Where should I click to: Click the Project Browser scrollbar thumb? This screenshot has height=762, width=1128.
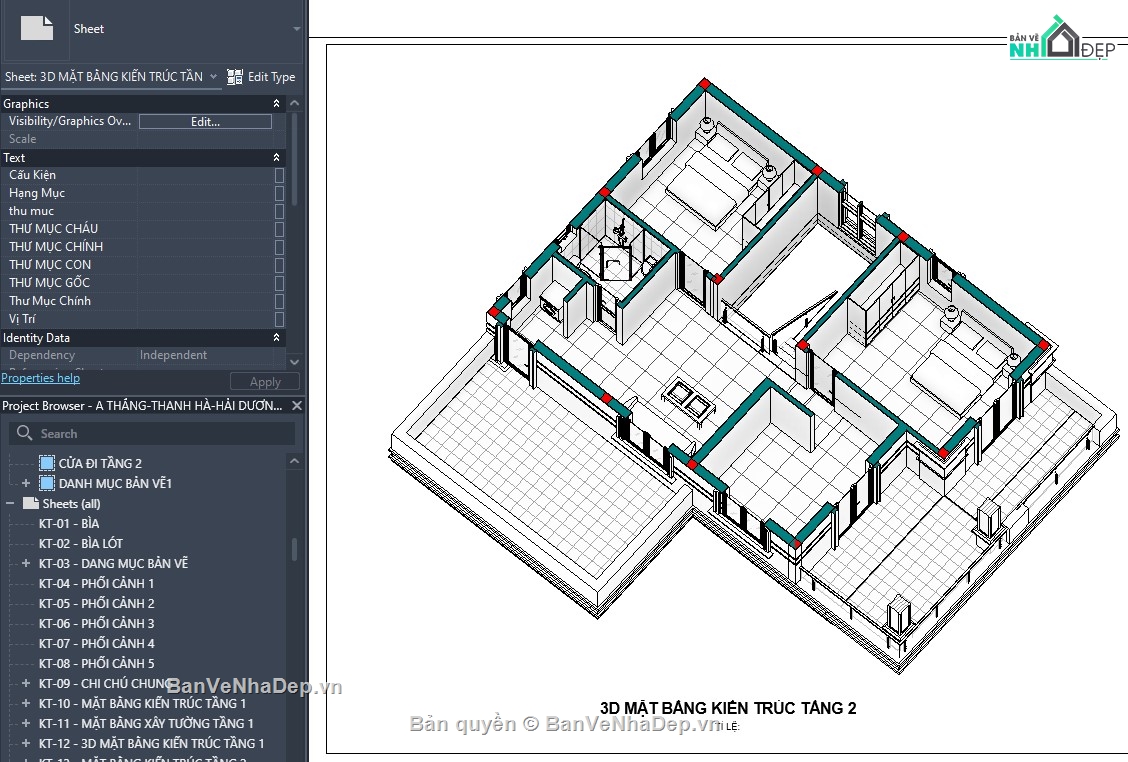pyautogui.click(x=294, y=549)
